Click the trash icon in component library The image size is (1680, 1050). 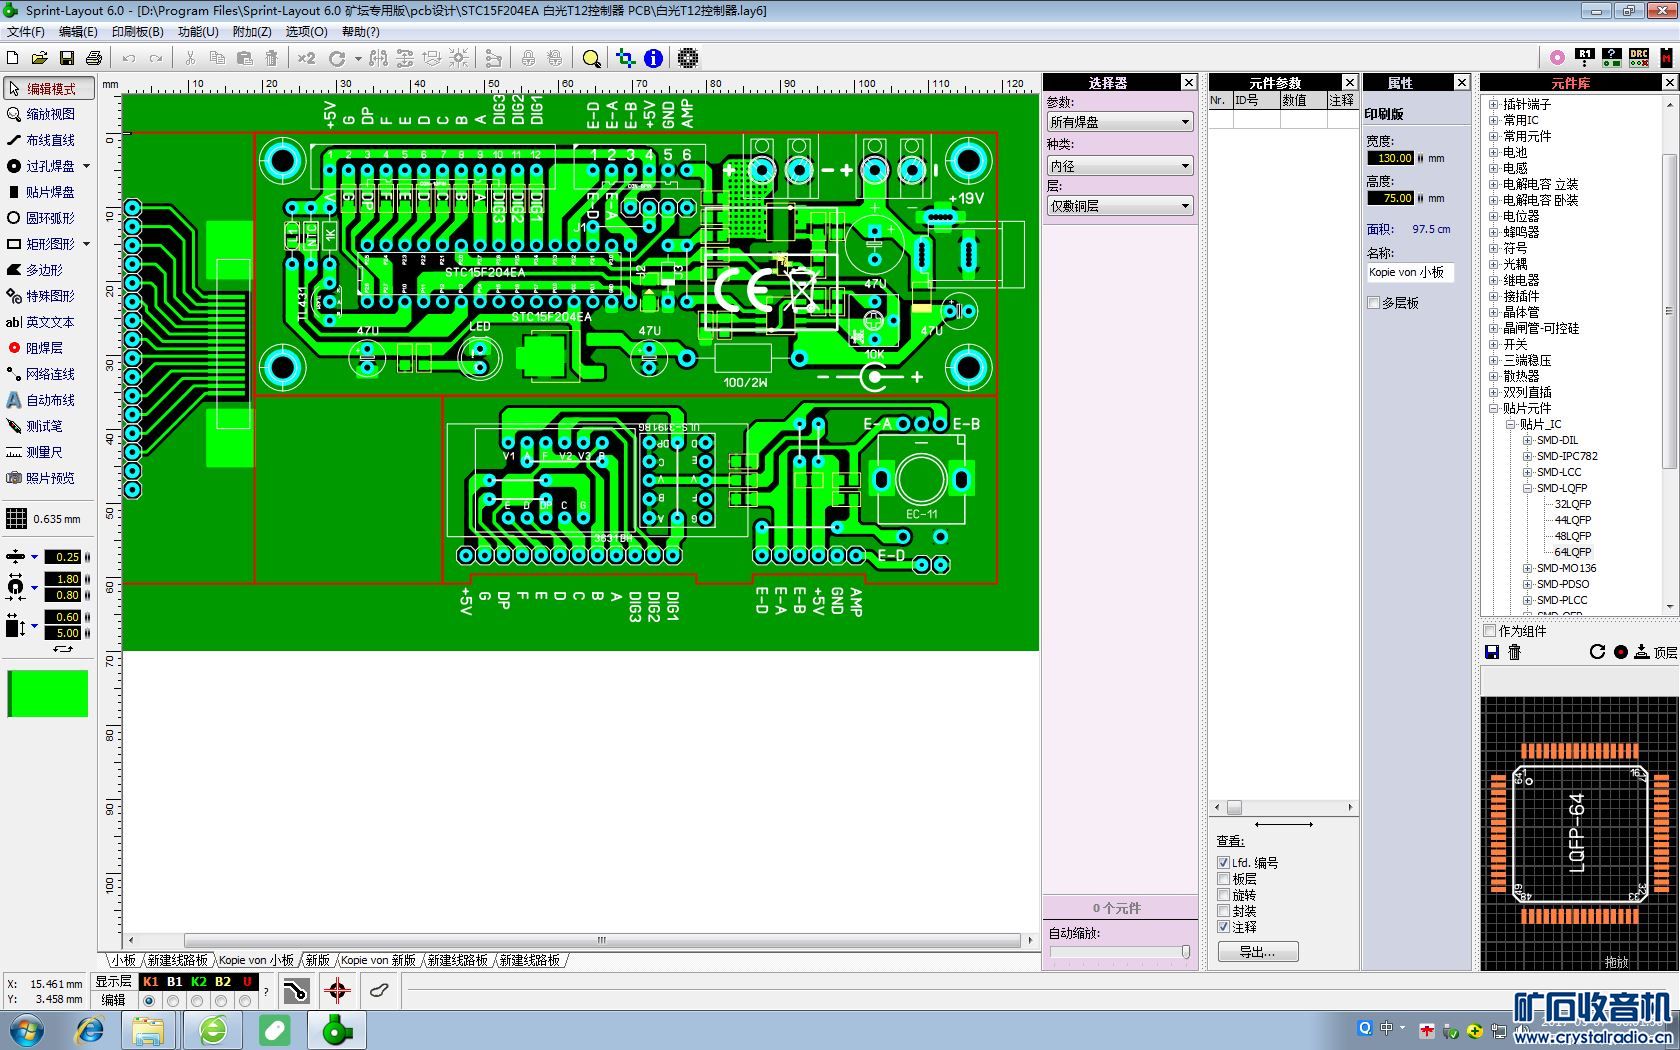point(1514,652)
